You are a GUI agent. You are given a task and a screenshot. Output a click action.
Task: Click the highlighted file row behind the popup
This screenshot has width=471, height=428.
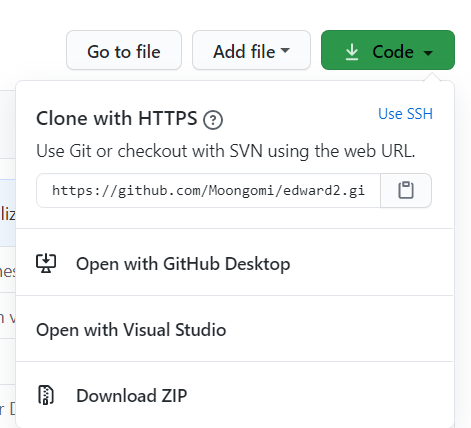click(x=8, y=213)
